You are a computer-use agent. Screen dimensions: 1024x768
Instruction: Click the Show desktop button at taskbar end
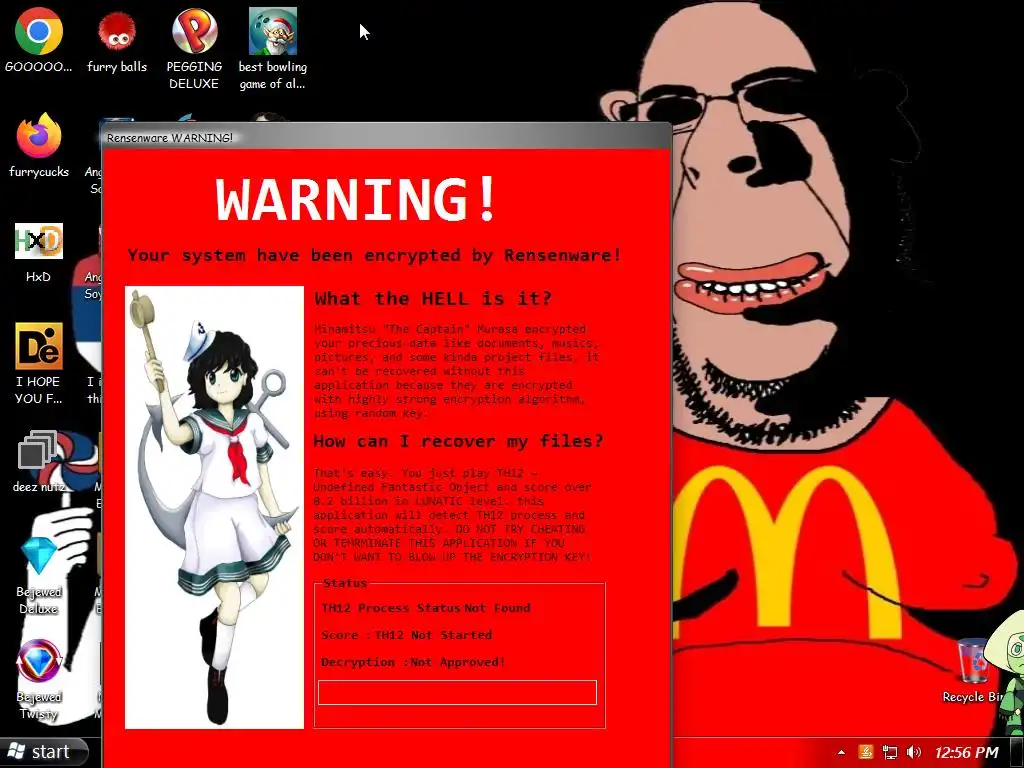pos(1017,753)
